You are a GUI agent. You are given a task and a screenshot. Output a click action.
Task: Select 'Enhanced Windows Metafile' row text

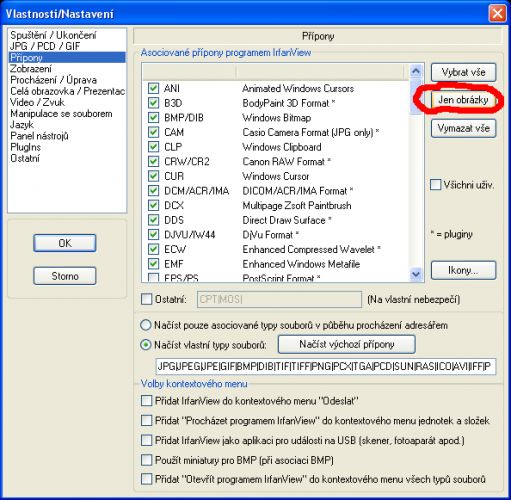(301, 264)
